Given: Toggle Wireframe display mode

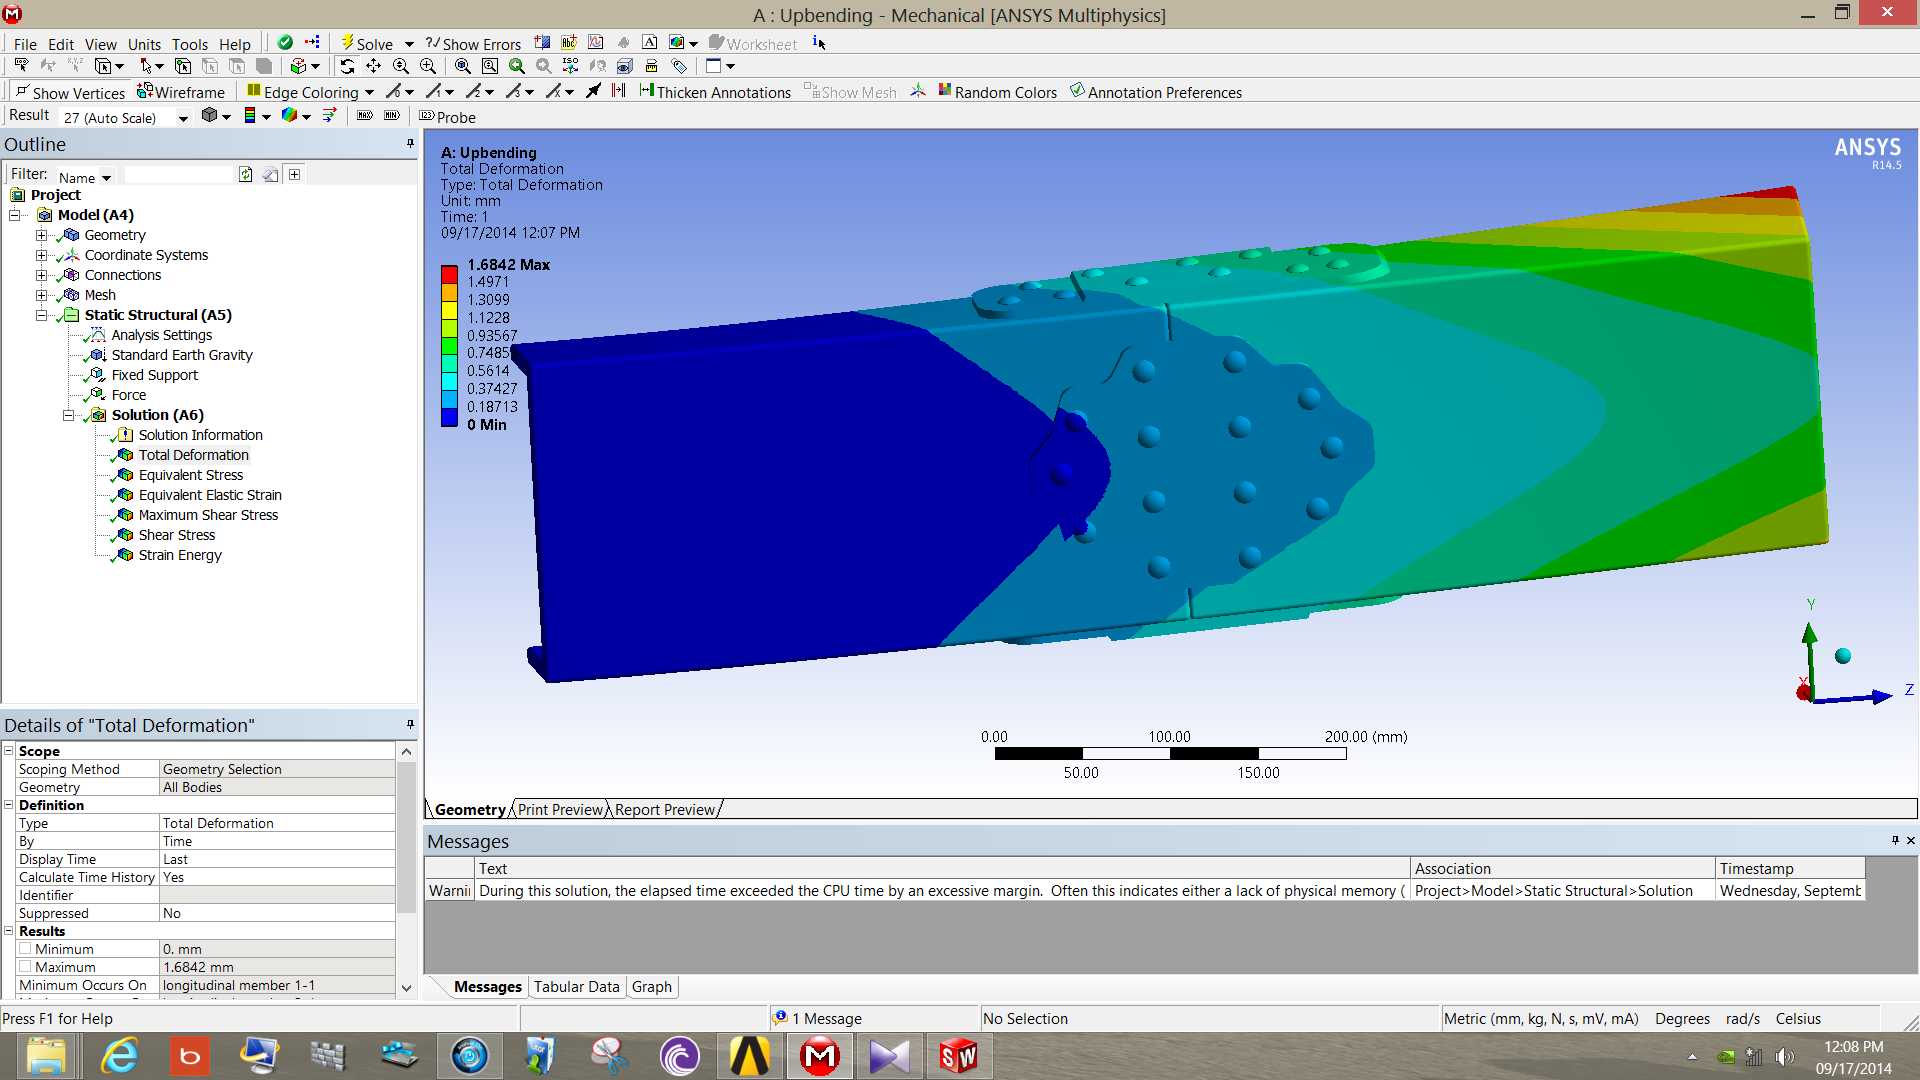Looking at the screenshot, I should click(181, 92).
